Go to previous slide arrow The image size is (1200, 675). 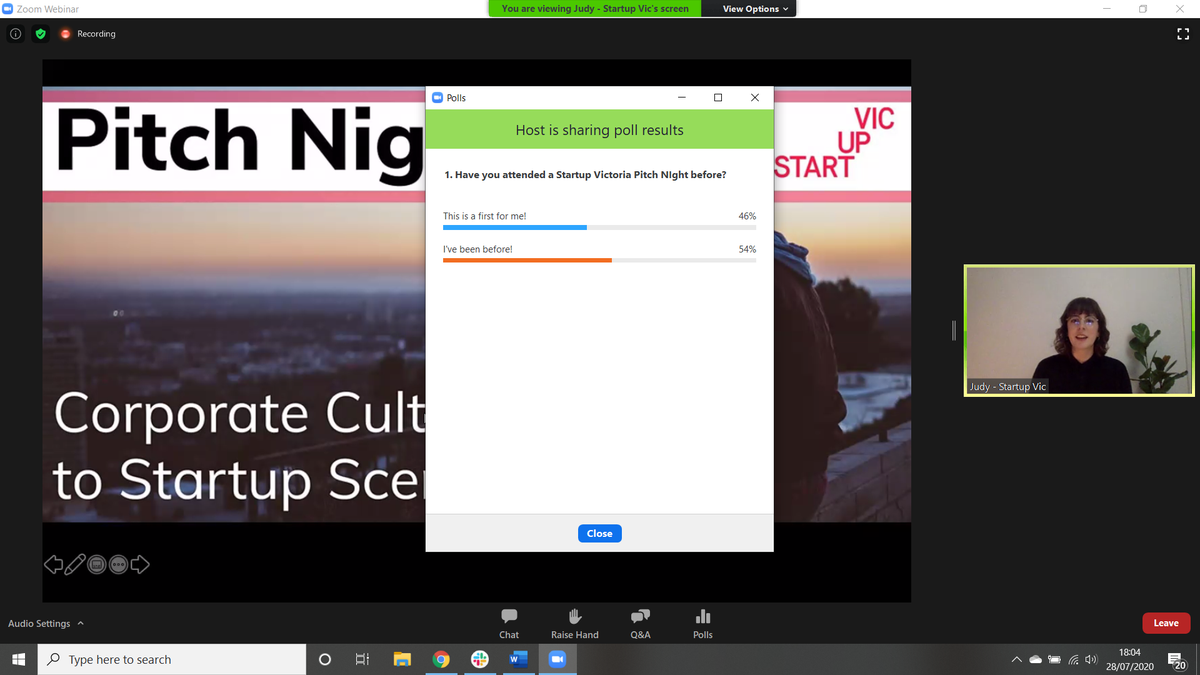(x=53, y=565)
